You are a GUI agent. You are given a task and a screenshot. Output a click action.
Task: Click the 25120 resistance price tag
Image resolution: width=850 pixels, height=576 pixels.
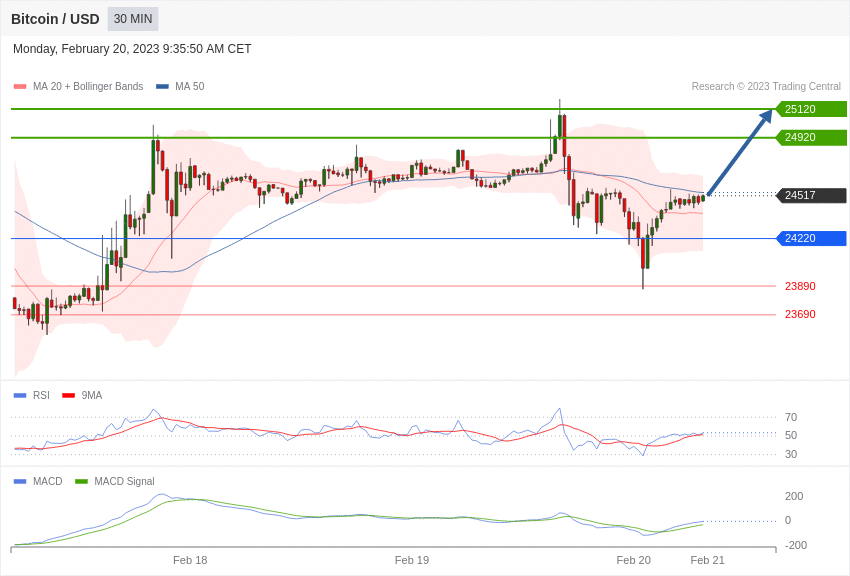pyautogui.click(x=812, y=109)
